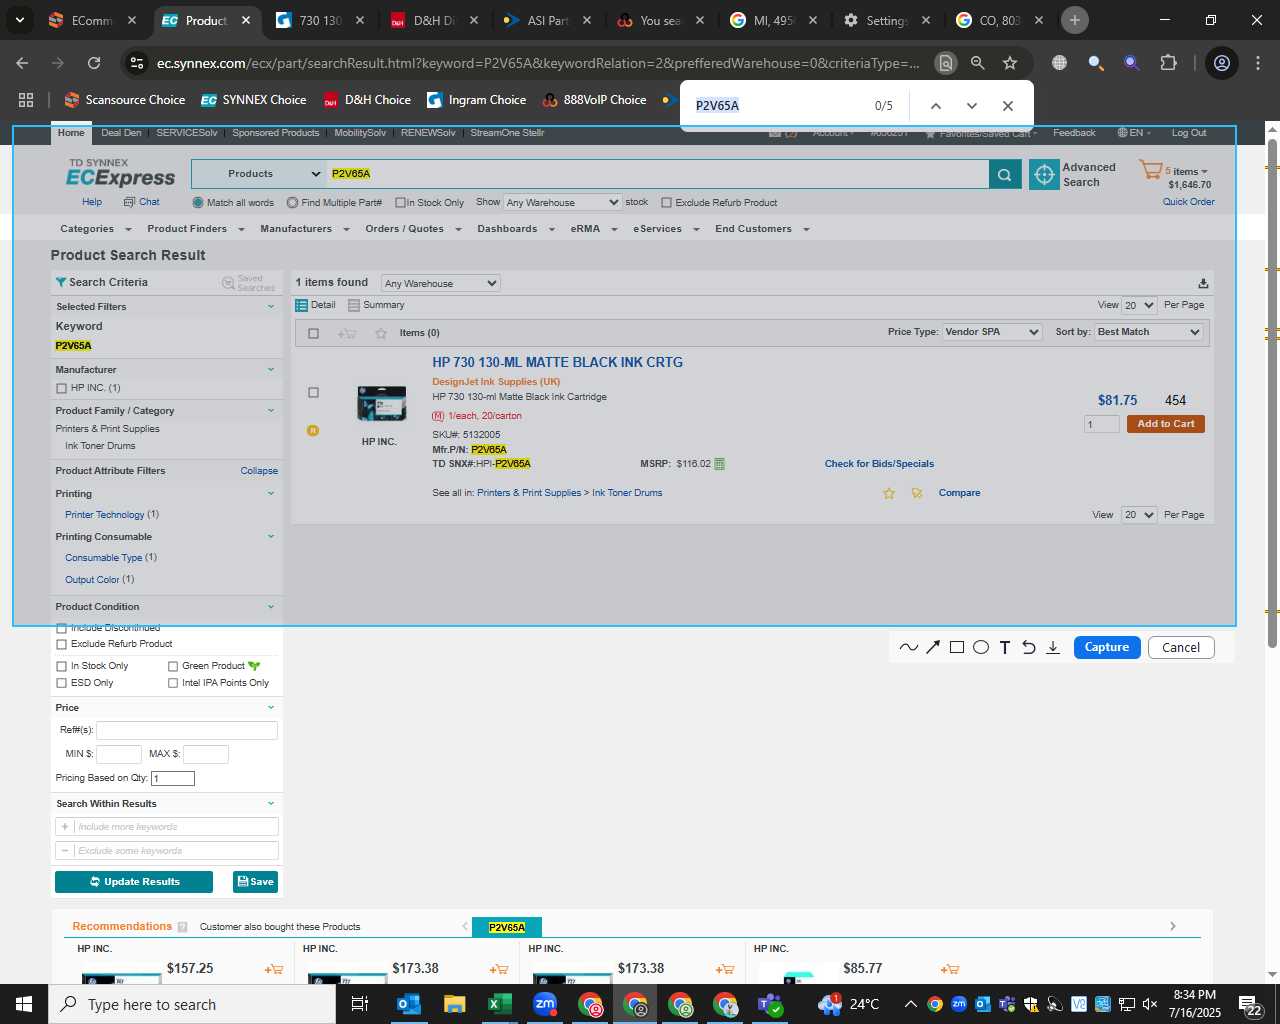Check the HP INC. manufacturer filter
The width and height of the screenshot is (1280, 1024).
coord(61,388)
